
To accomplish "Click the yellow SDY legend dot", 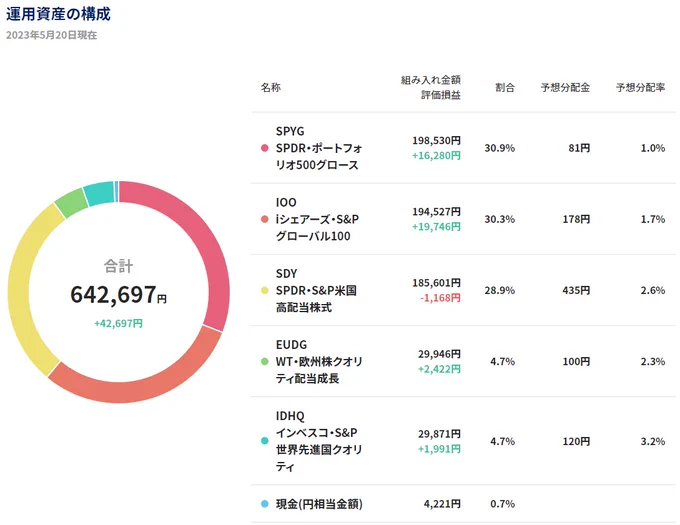I will (x=265, y=290).
